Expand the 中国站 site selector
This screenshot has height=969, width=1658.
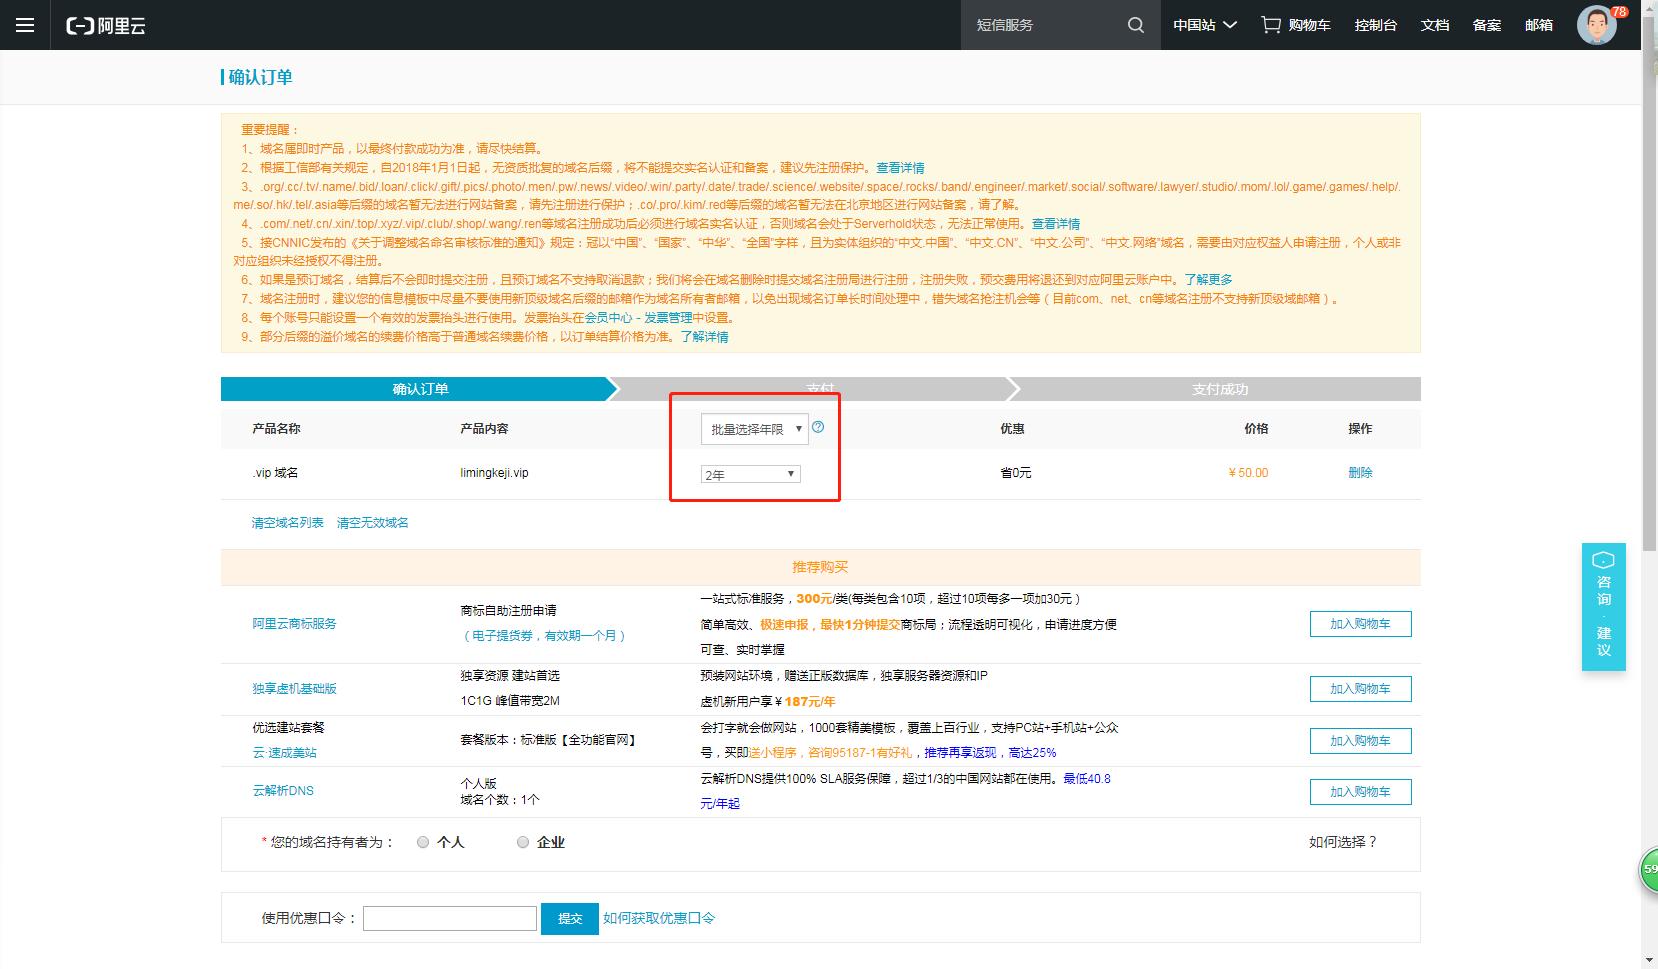click(x=1205, y=25)
